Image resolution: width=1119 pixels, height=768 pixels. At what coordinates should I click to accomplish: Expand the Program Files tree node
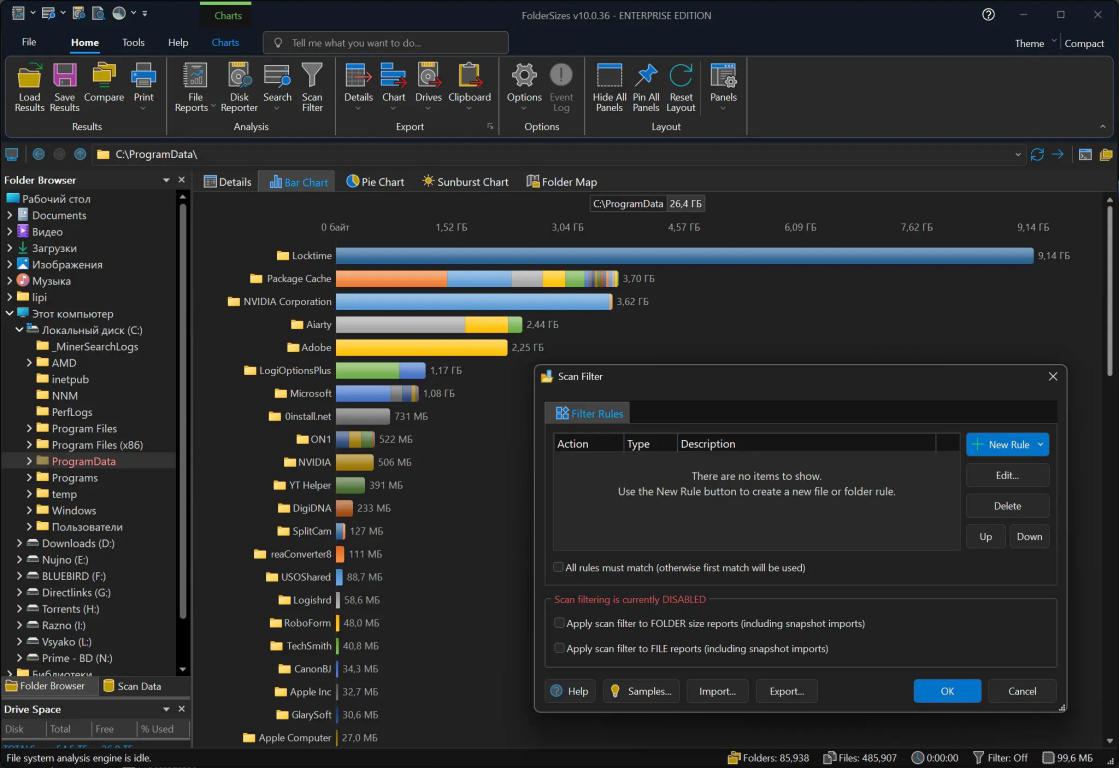click(30, 429)
